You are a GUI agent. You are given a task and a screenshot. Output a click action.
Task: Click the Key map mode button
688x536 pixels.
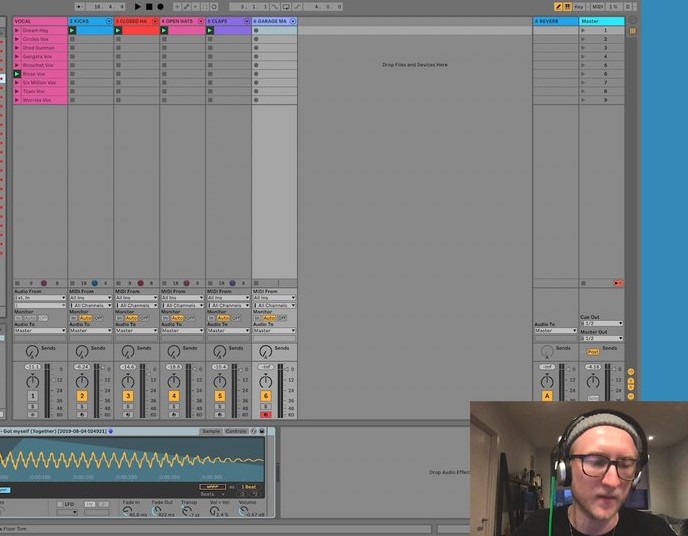click(x=578, y=7)
